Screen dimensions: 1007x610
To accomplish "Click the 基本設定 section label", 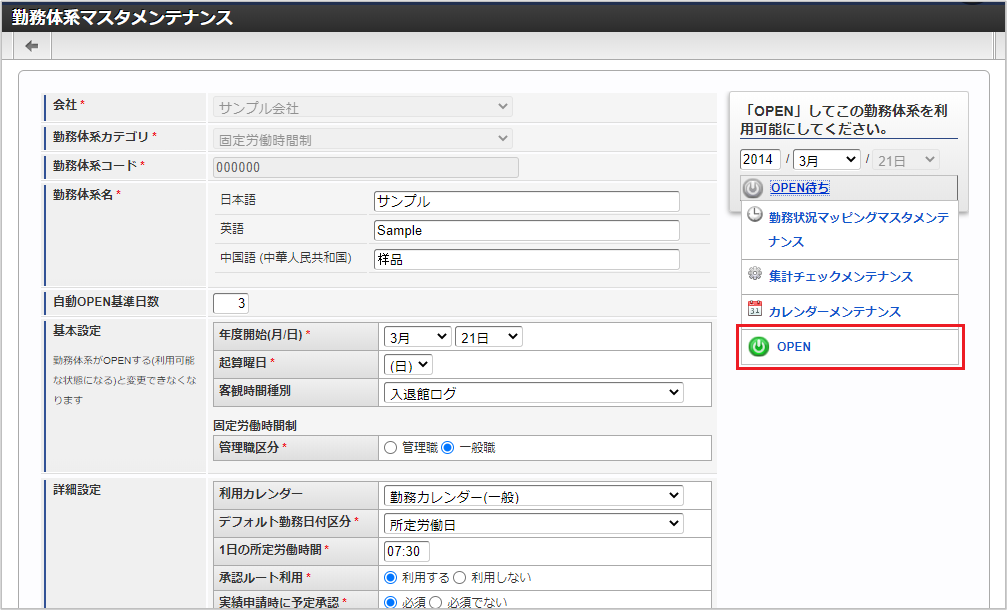I will (77, 331).
